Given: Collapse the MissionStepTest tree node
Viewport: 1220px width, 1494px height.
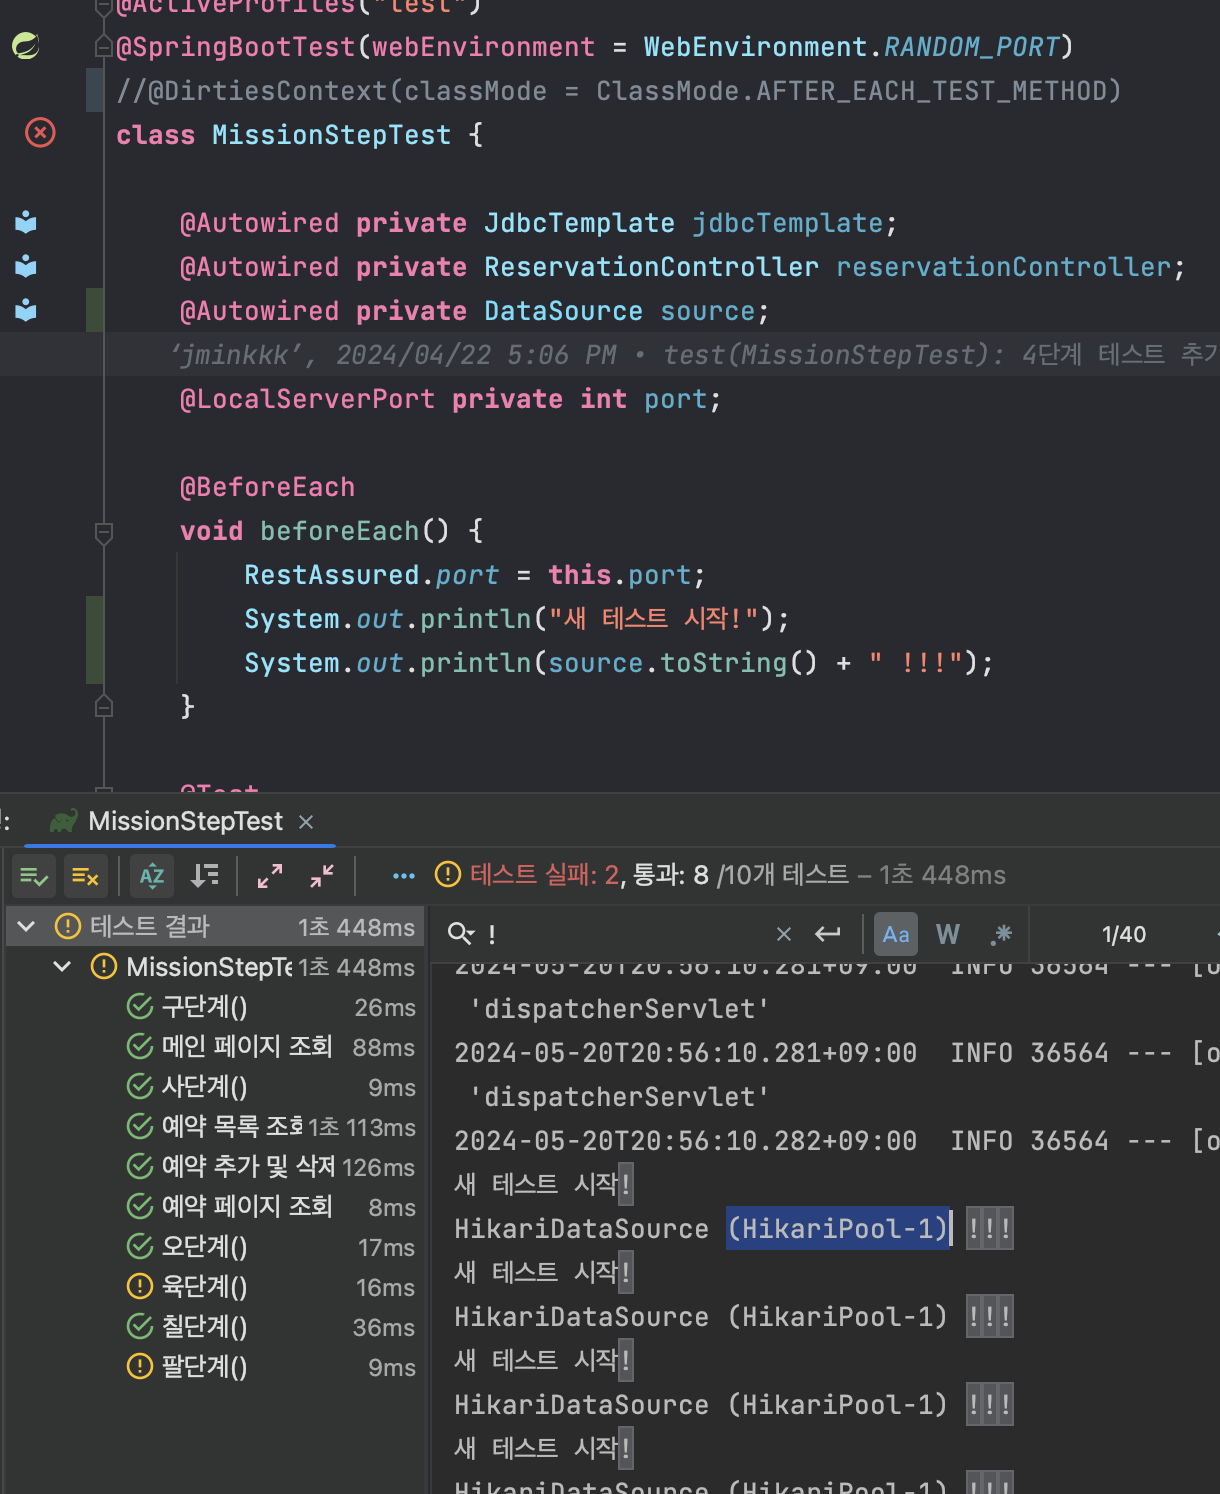Looking at the screenshot, I should pos(62,966).
